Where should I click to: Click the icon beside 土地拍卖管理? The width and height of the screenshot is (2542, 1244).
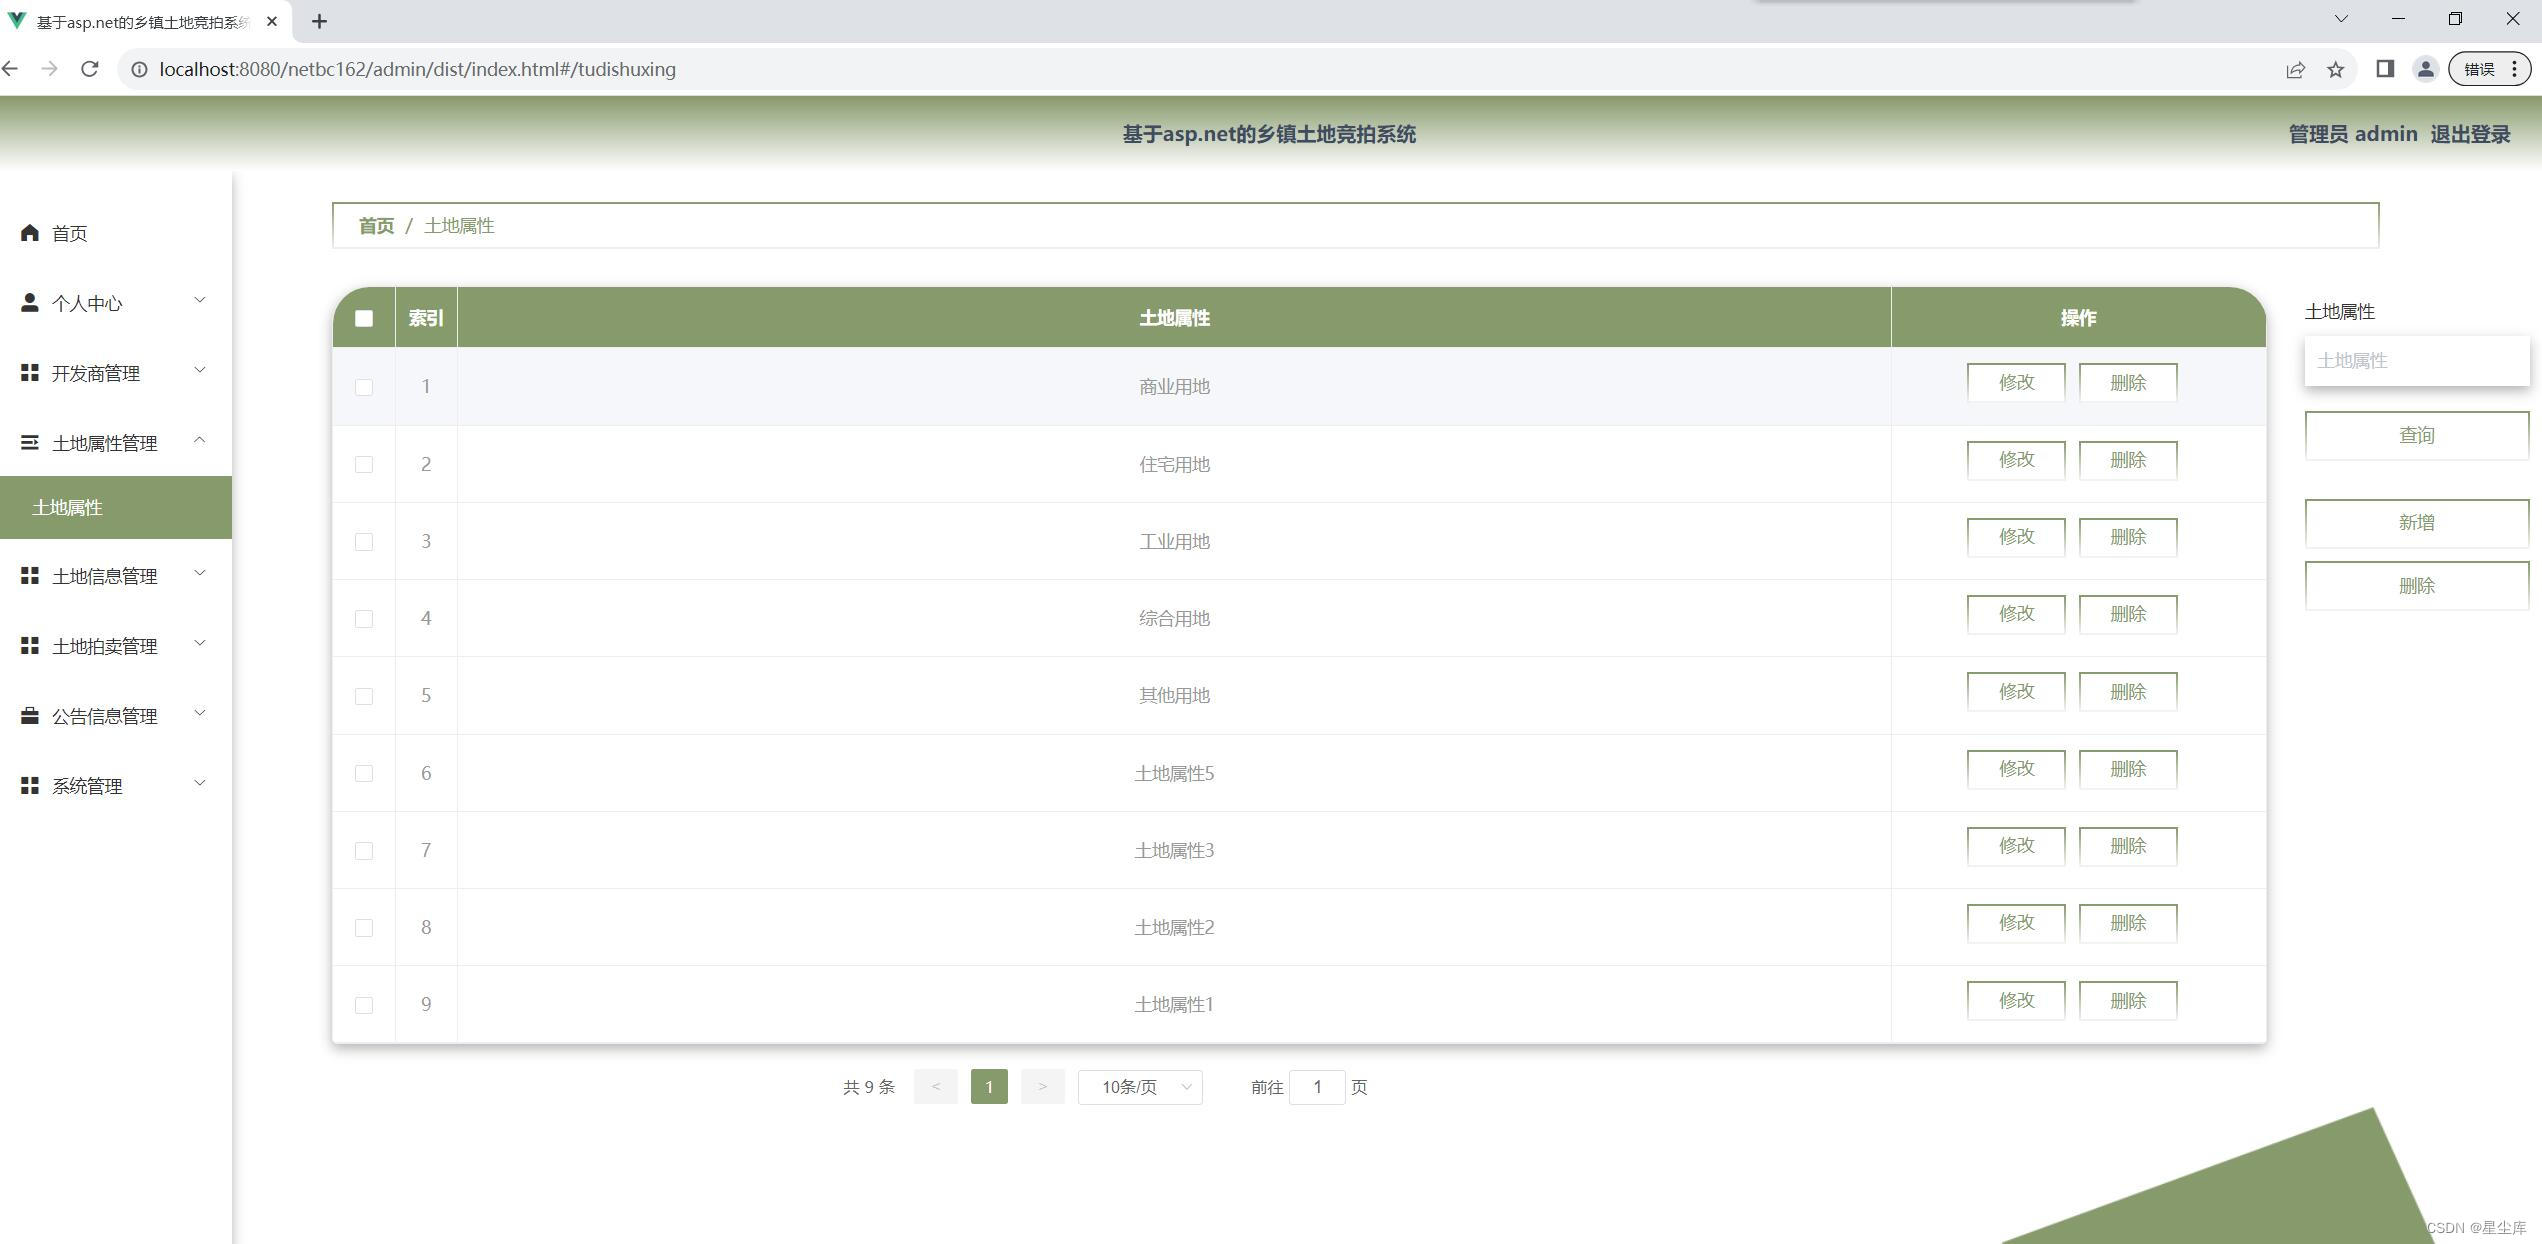29,645
